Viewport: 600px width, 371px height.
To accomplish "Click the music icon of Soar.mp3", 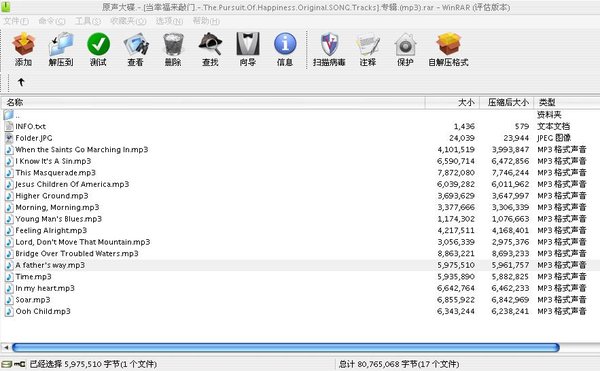I will tap(9, 299).
